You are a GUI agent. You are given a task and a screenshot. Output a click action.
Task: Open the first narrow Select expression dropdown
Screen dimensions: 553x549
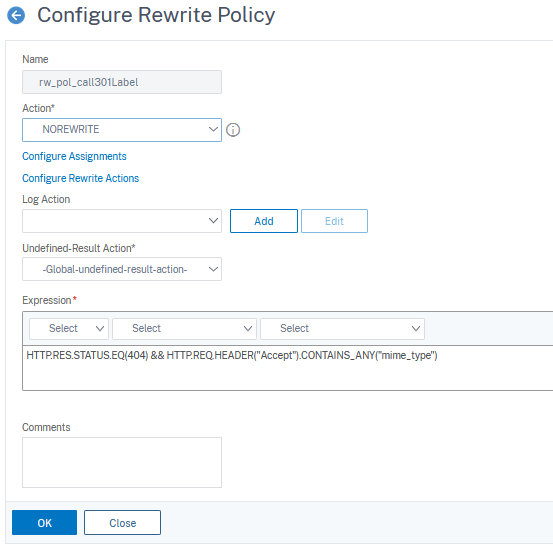click(69, 329)
